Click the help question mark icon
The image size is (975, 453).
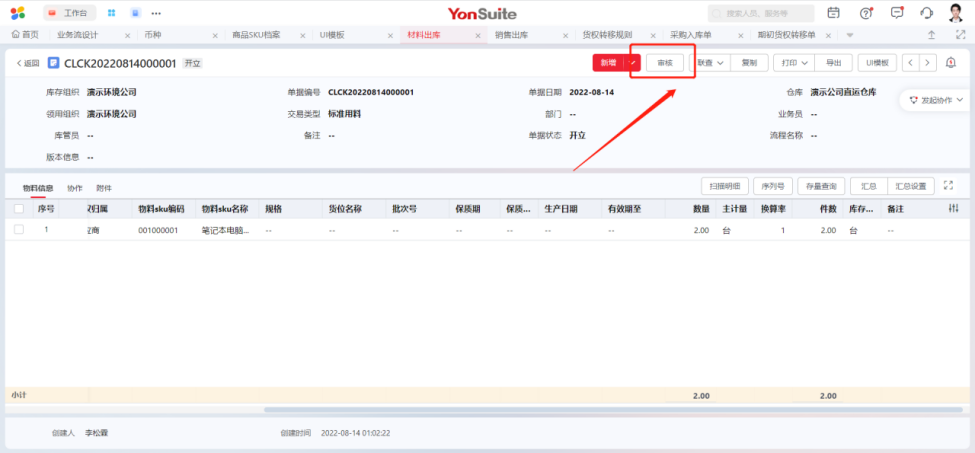pyautogui.click(x=866, y=13)
